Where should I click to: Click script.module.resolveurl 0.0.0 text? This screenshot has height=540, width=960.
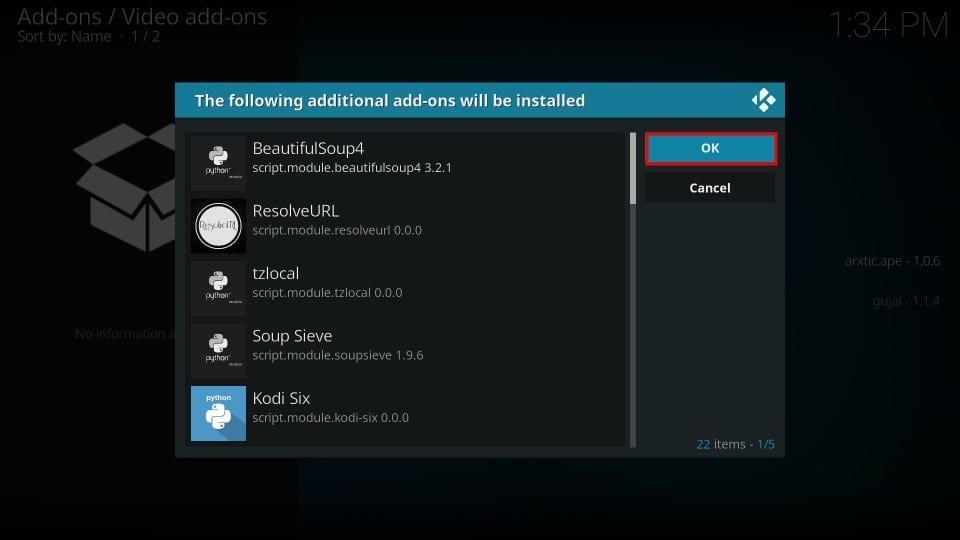point(337,230)
